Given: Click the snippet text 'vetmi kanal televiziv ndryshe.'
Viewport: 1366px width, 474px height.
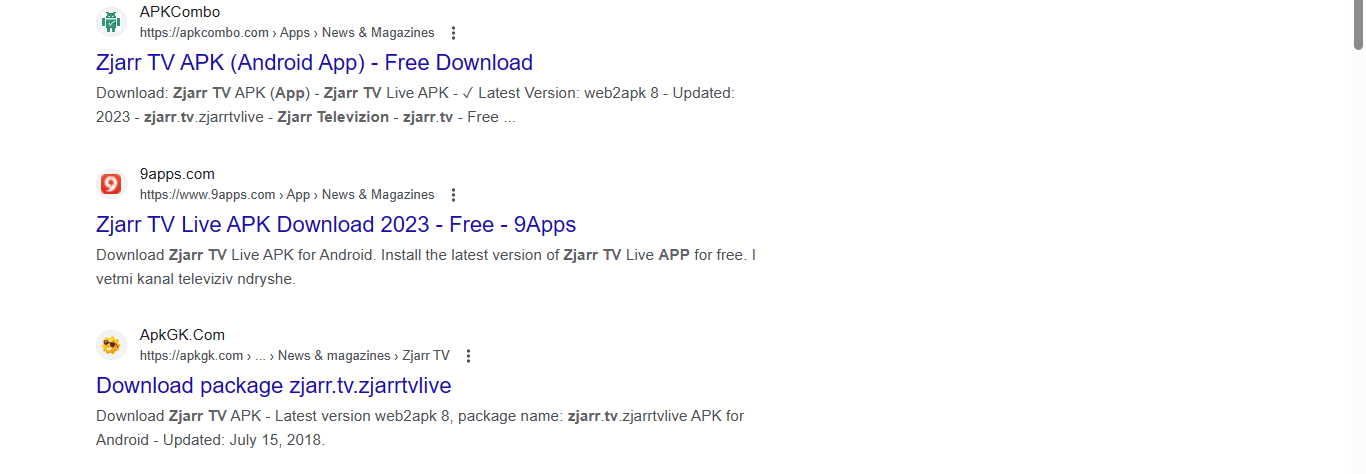Looking at the screenshot, I should (x=196, y=279).
